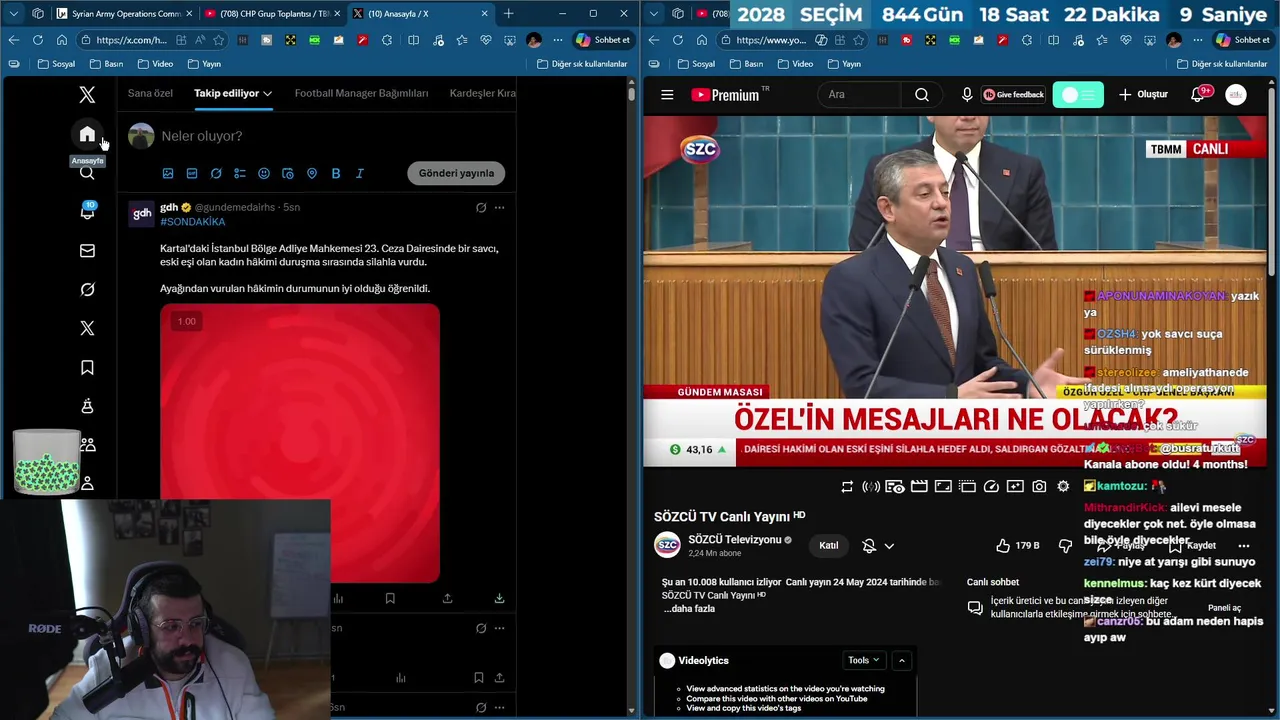Open X direct messages envelope icon
The width and height of the screenshot is (1280, 720).
point(87,251)
